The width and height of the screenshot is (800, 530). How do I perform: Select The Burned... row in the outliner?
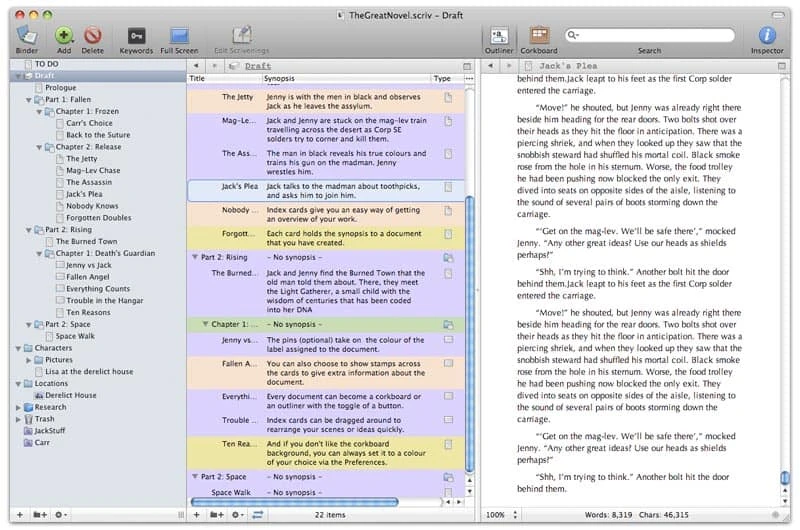pos(326,291)
